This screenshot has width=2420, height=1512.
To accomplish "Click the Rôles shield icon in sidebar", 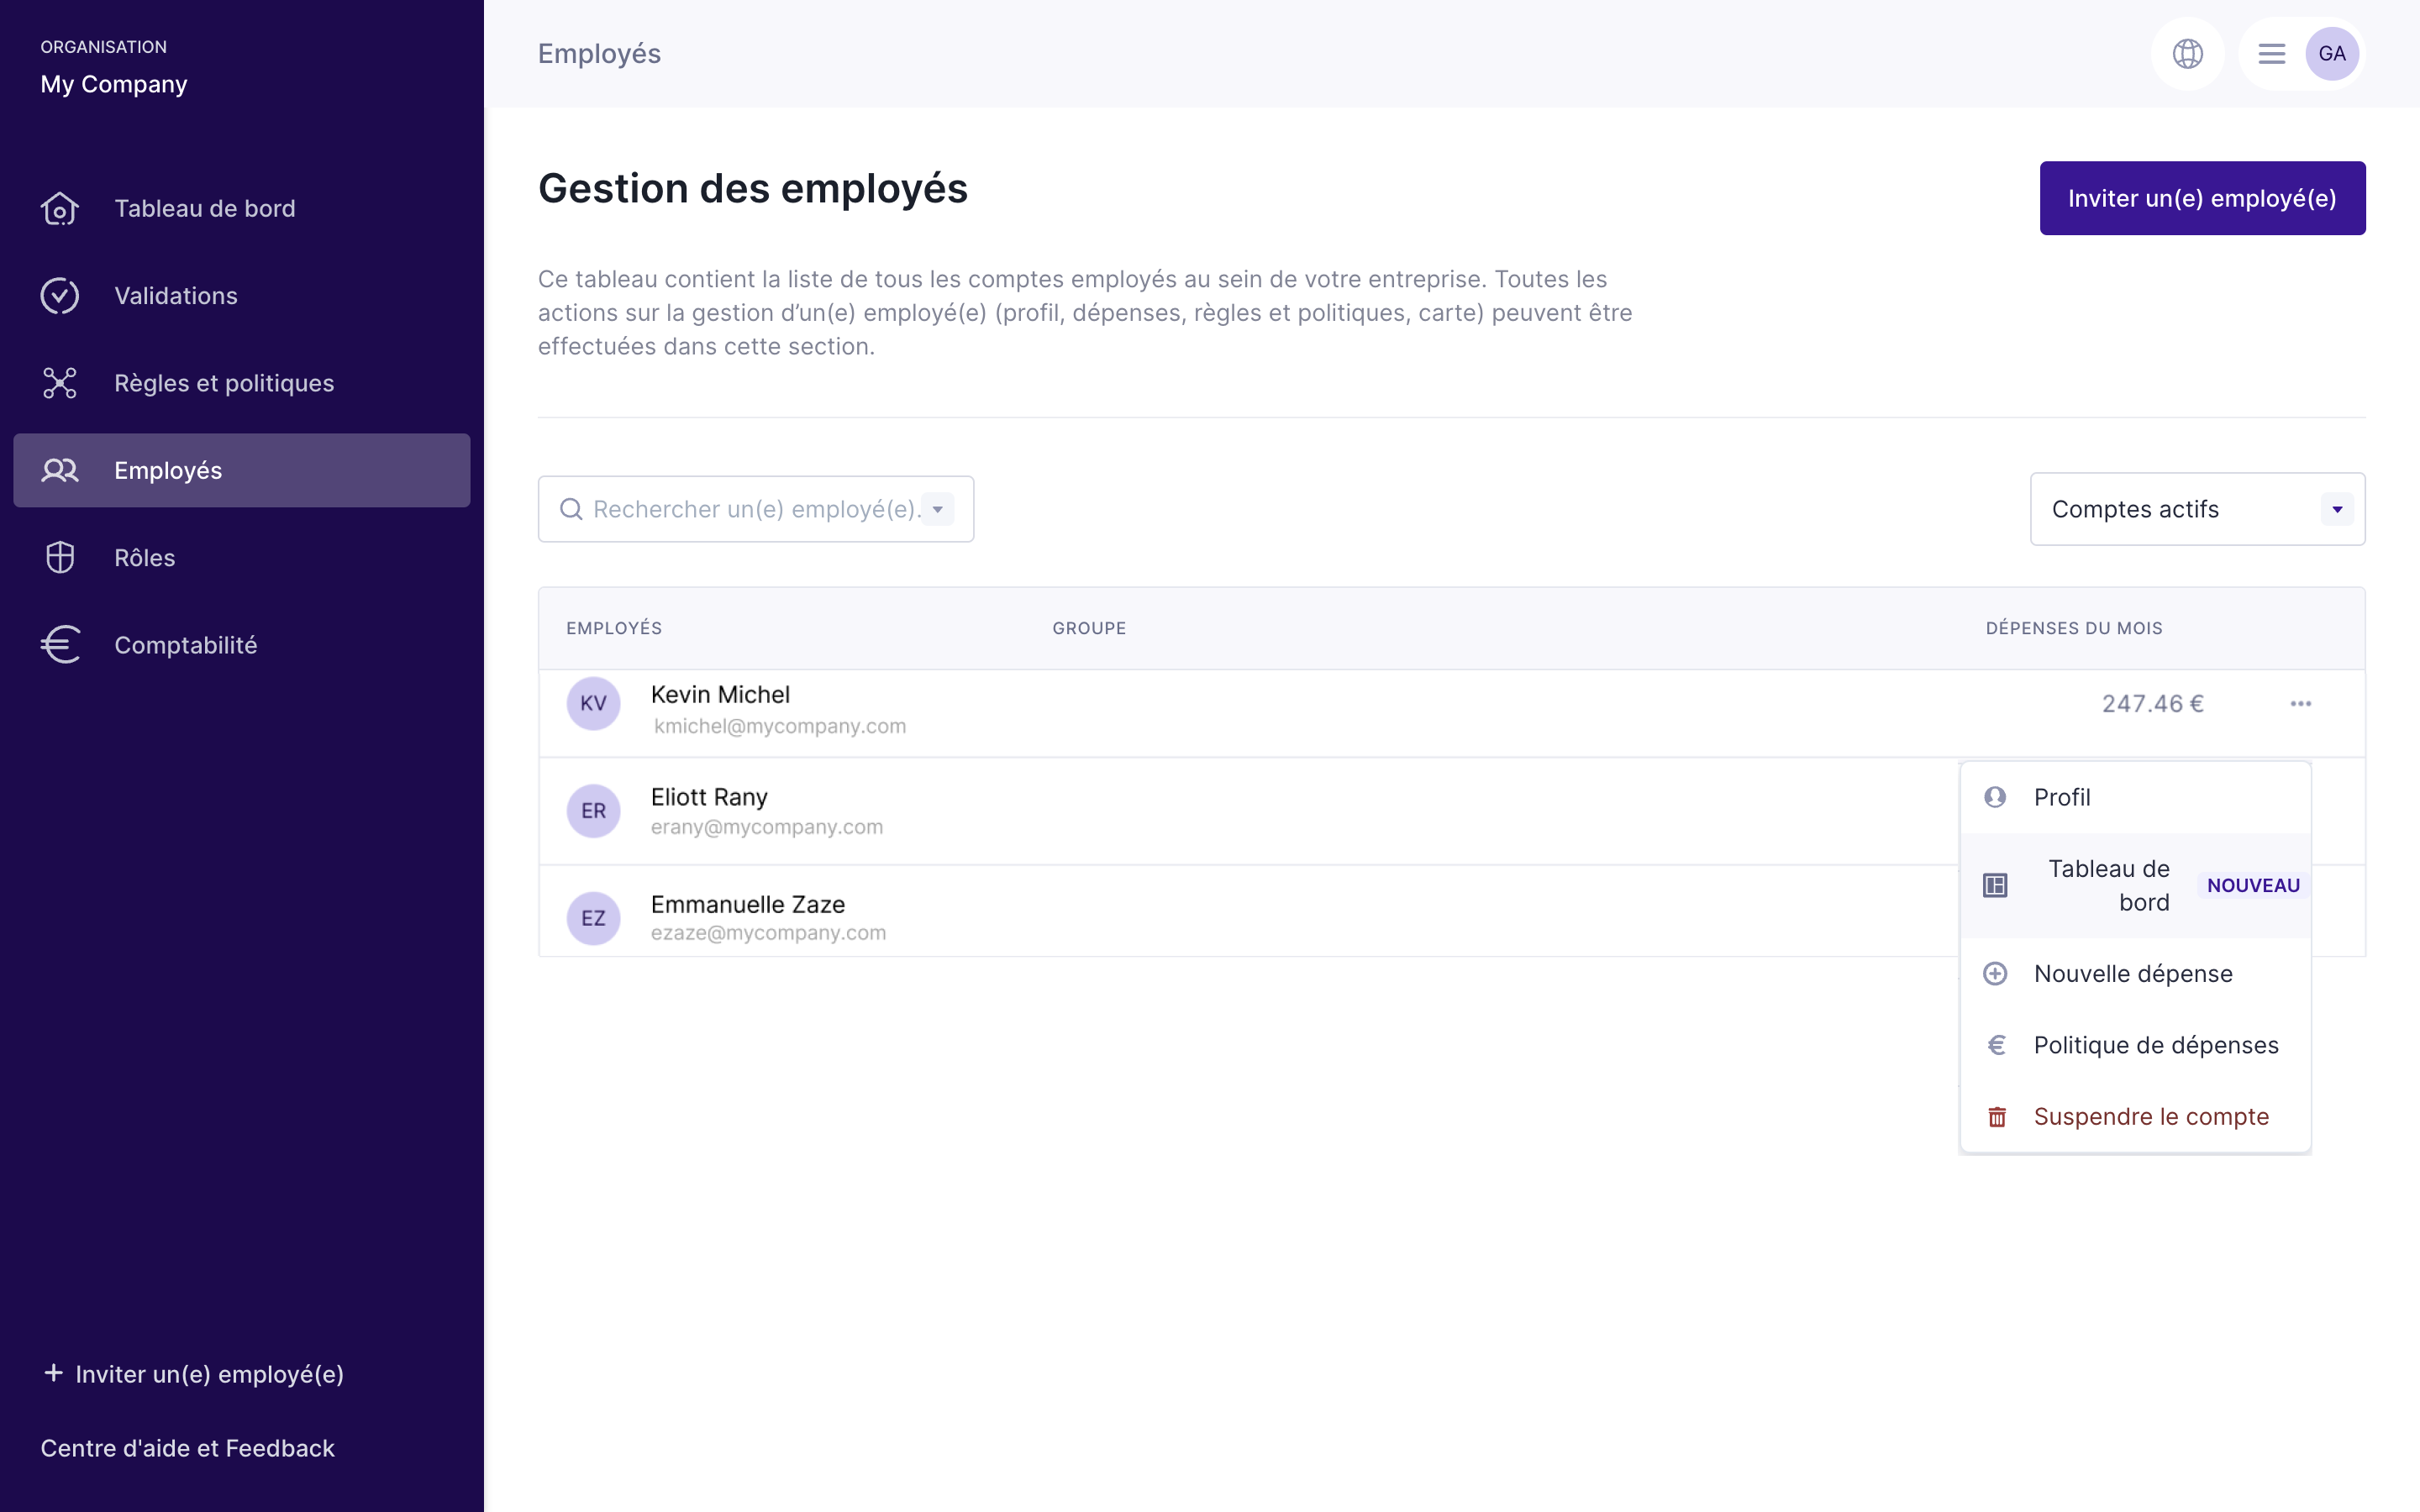I will [60, 557].
